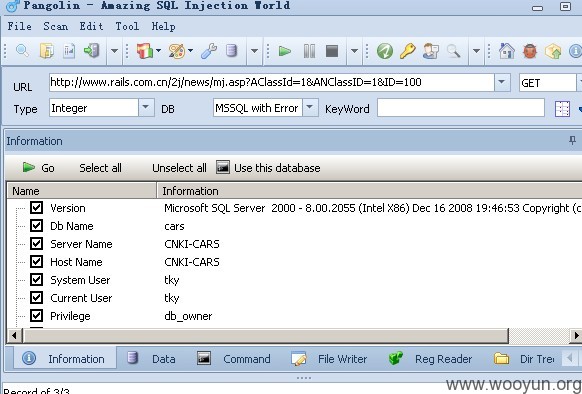Open the Edit menu
Screen dimensions: 582x394
point(91,26)
